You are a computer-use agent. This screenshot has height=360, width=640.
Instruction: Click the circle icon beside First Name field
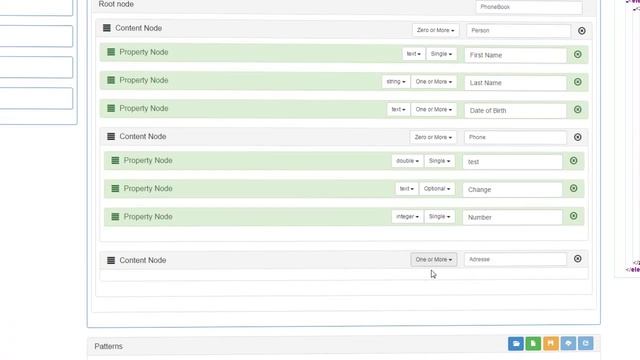(578, 54)
